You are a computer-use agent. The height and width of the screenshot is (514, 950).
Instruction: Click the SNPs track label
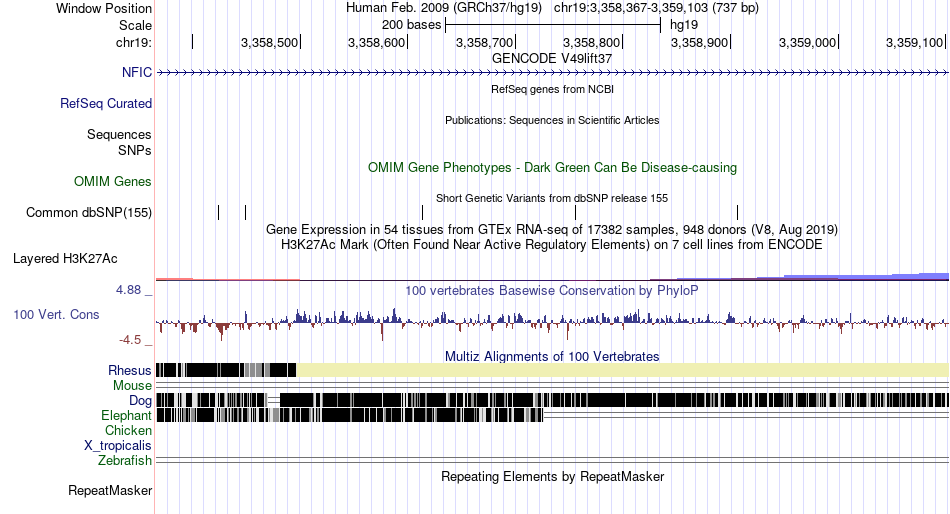click(135, 150)
